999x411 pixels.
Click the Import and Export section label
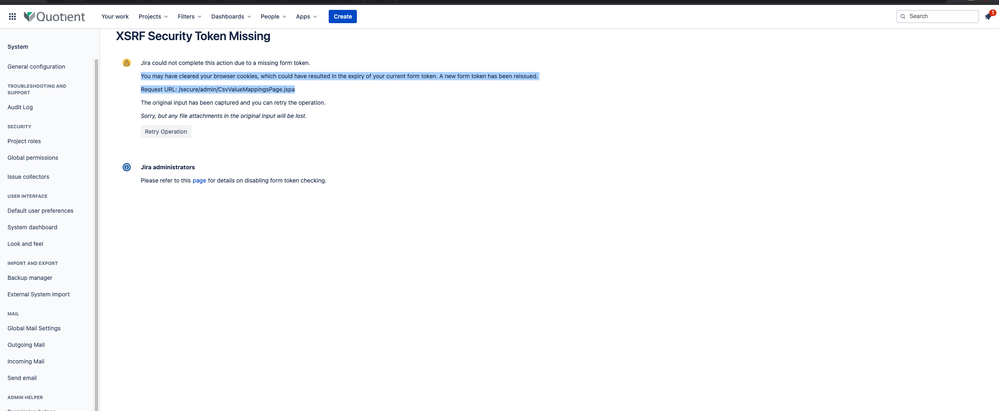click(32, 263)
